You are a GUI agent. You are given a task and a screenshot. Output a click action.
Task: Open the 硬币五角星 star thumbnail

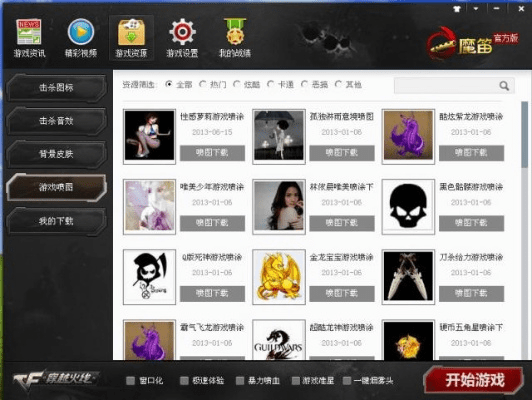(x=408, y=340)
